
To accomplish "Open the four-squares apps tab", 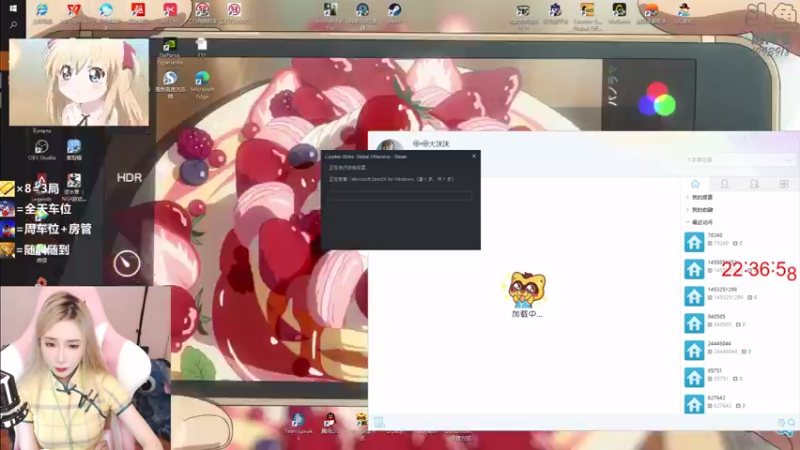I will pos(784,184).
